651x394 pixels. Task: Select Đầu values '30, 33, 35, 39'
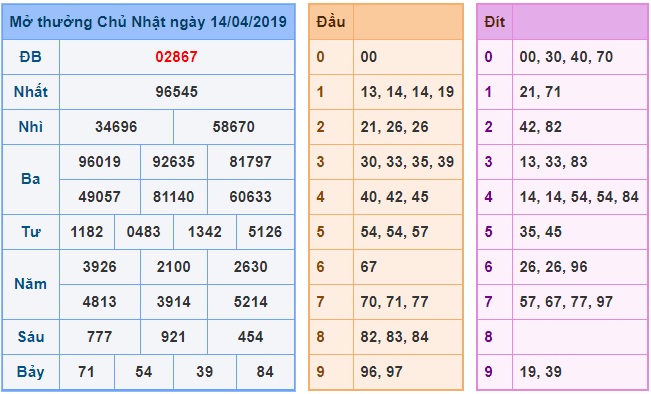[x=407, y=162]
